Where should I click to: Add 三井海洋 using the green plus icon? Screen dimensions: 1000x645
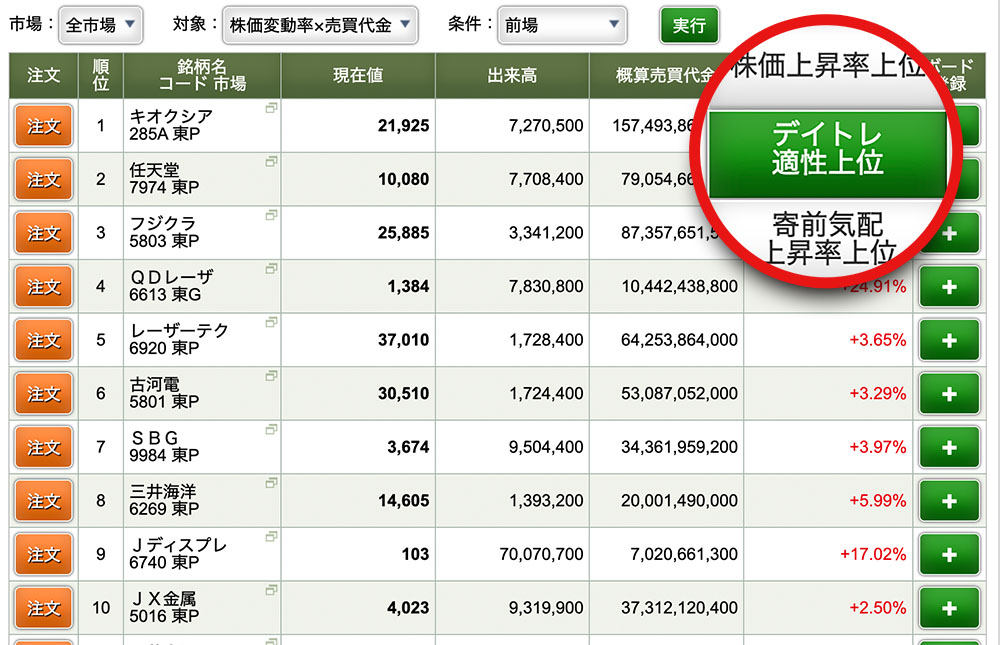pyautogui.click(x=949, y=501)
